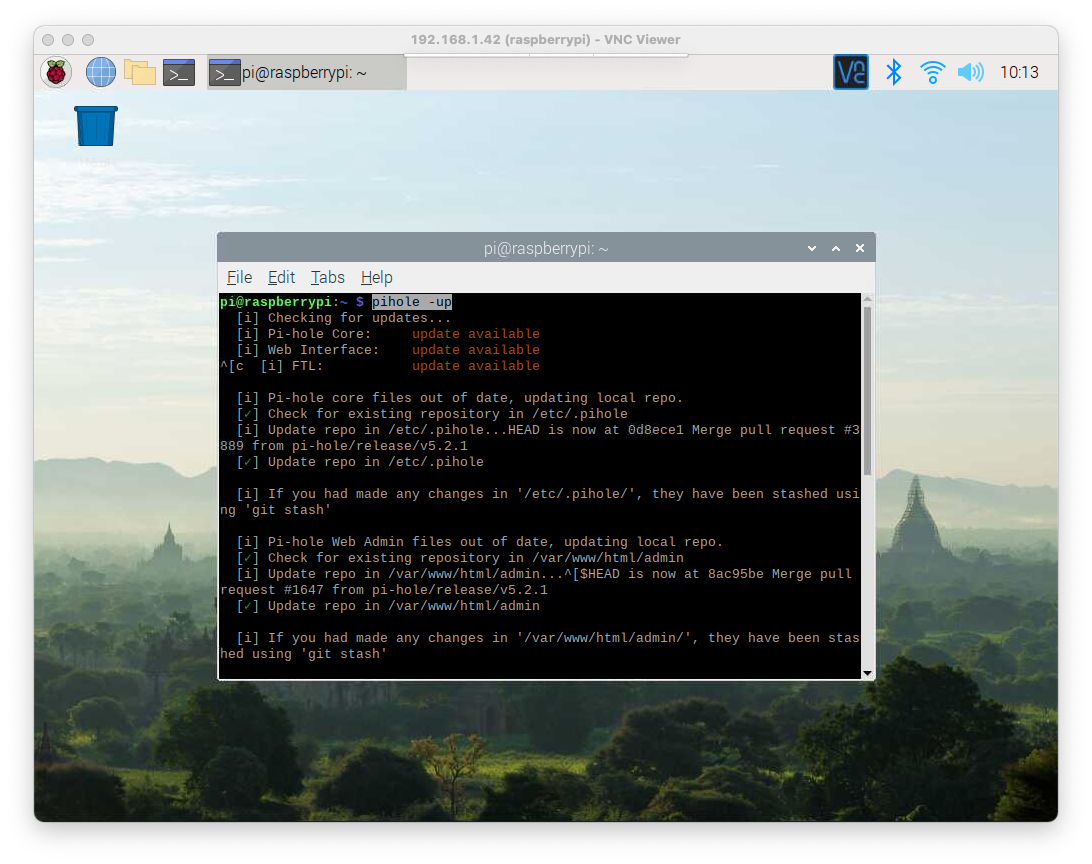
Task: Click the volume speaker icon
Action: (970, 72)
